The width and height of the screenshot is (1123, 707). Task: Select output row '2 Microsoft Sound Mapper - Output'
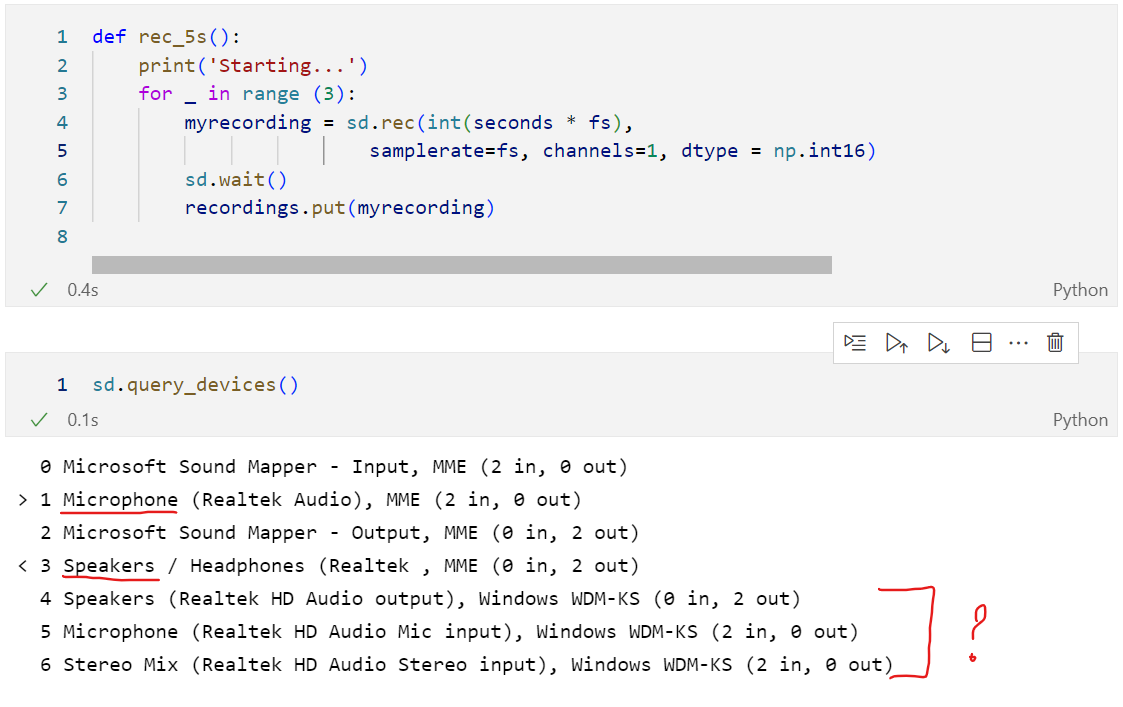click(x=339, y=533)
